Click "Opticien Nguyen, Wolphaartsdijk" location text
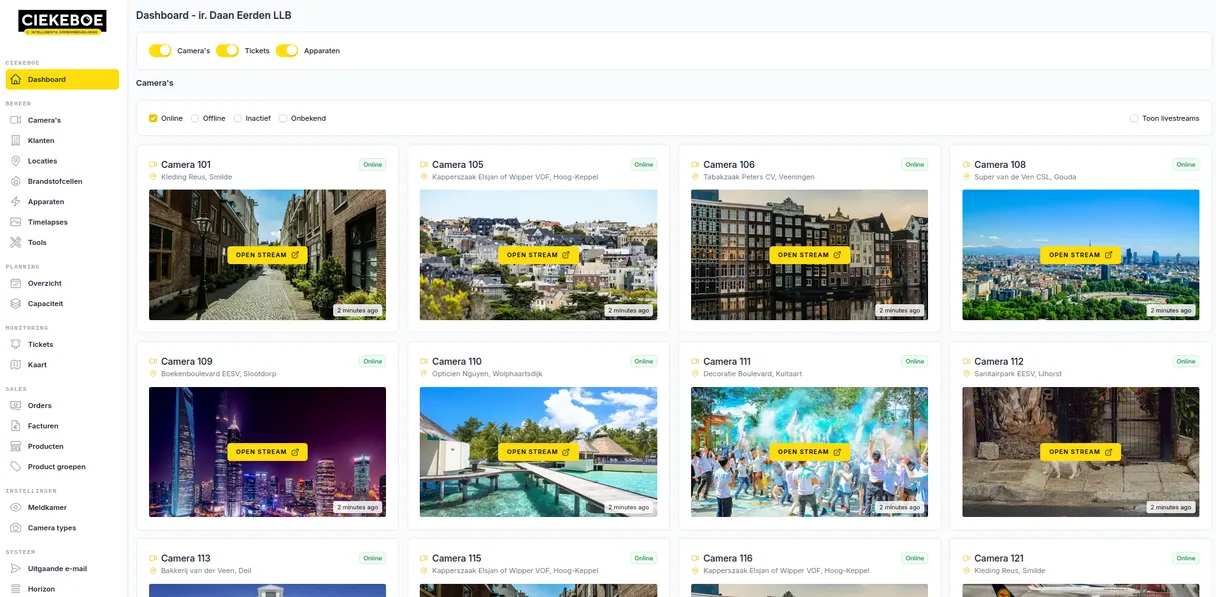 pos(487,374)
